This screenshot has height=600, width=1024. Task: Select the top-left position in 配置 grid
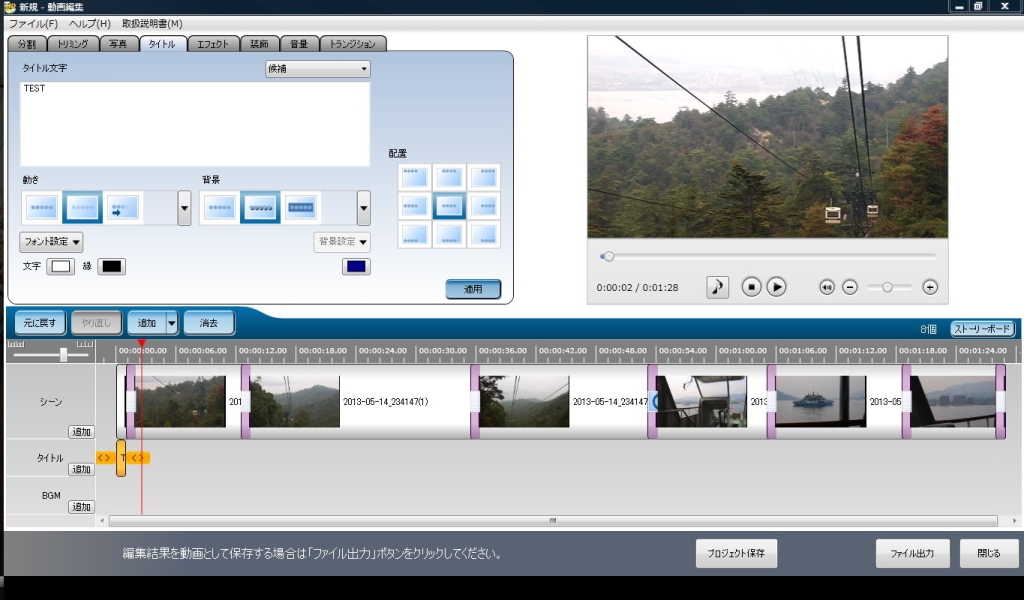click(x=415, y=177)
